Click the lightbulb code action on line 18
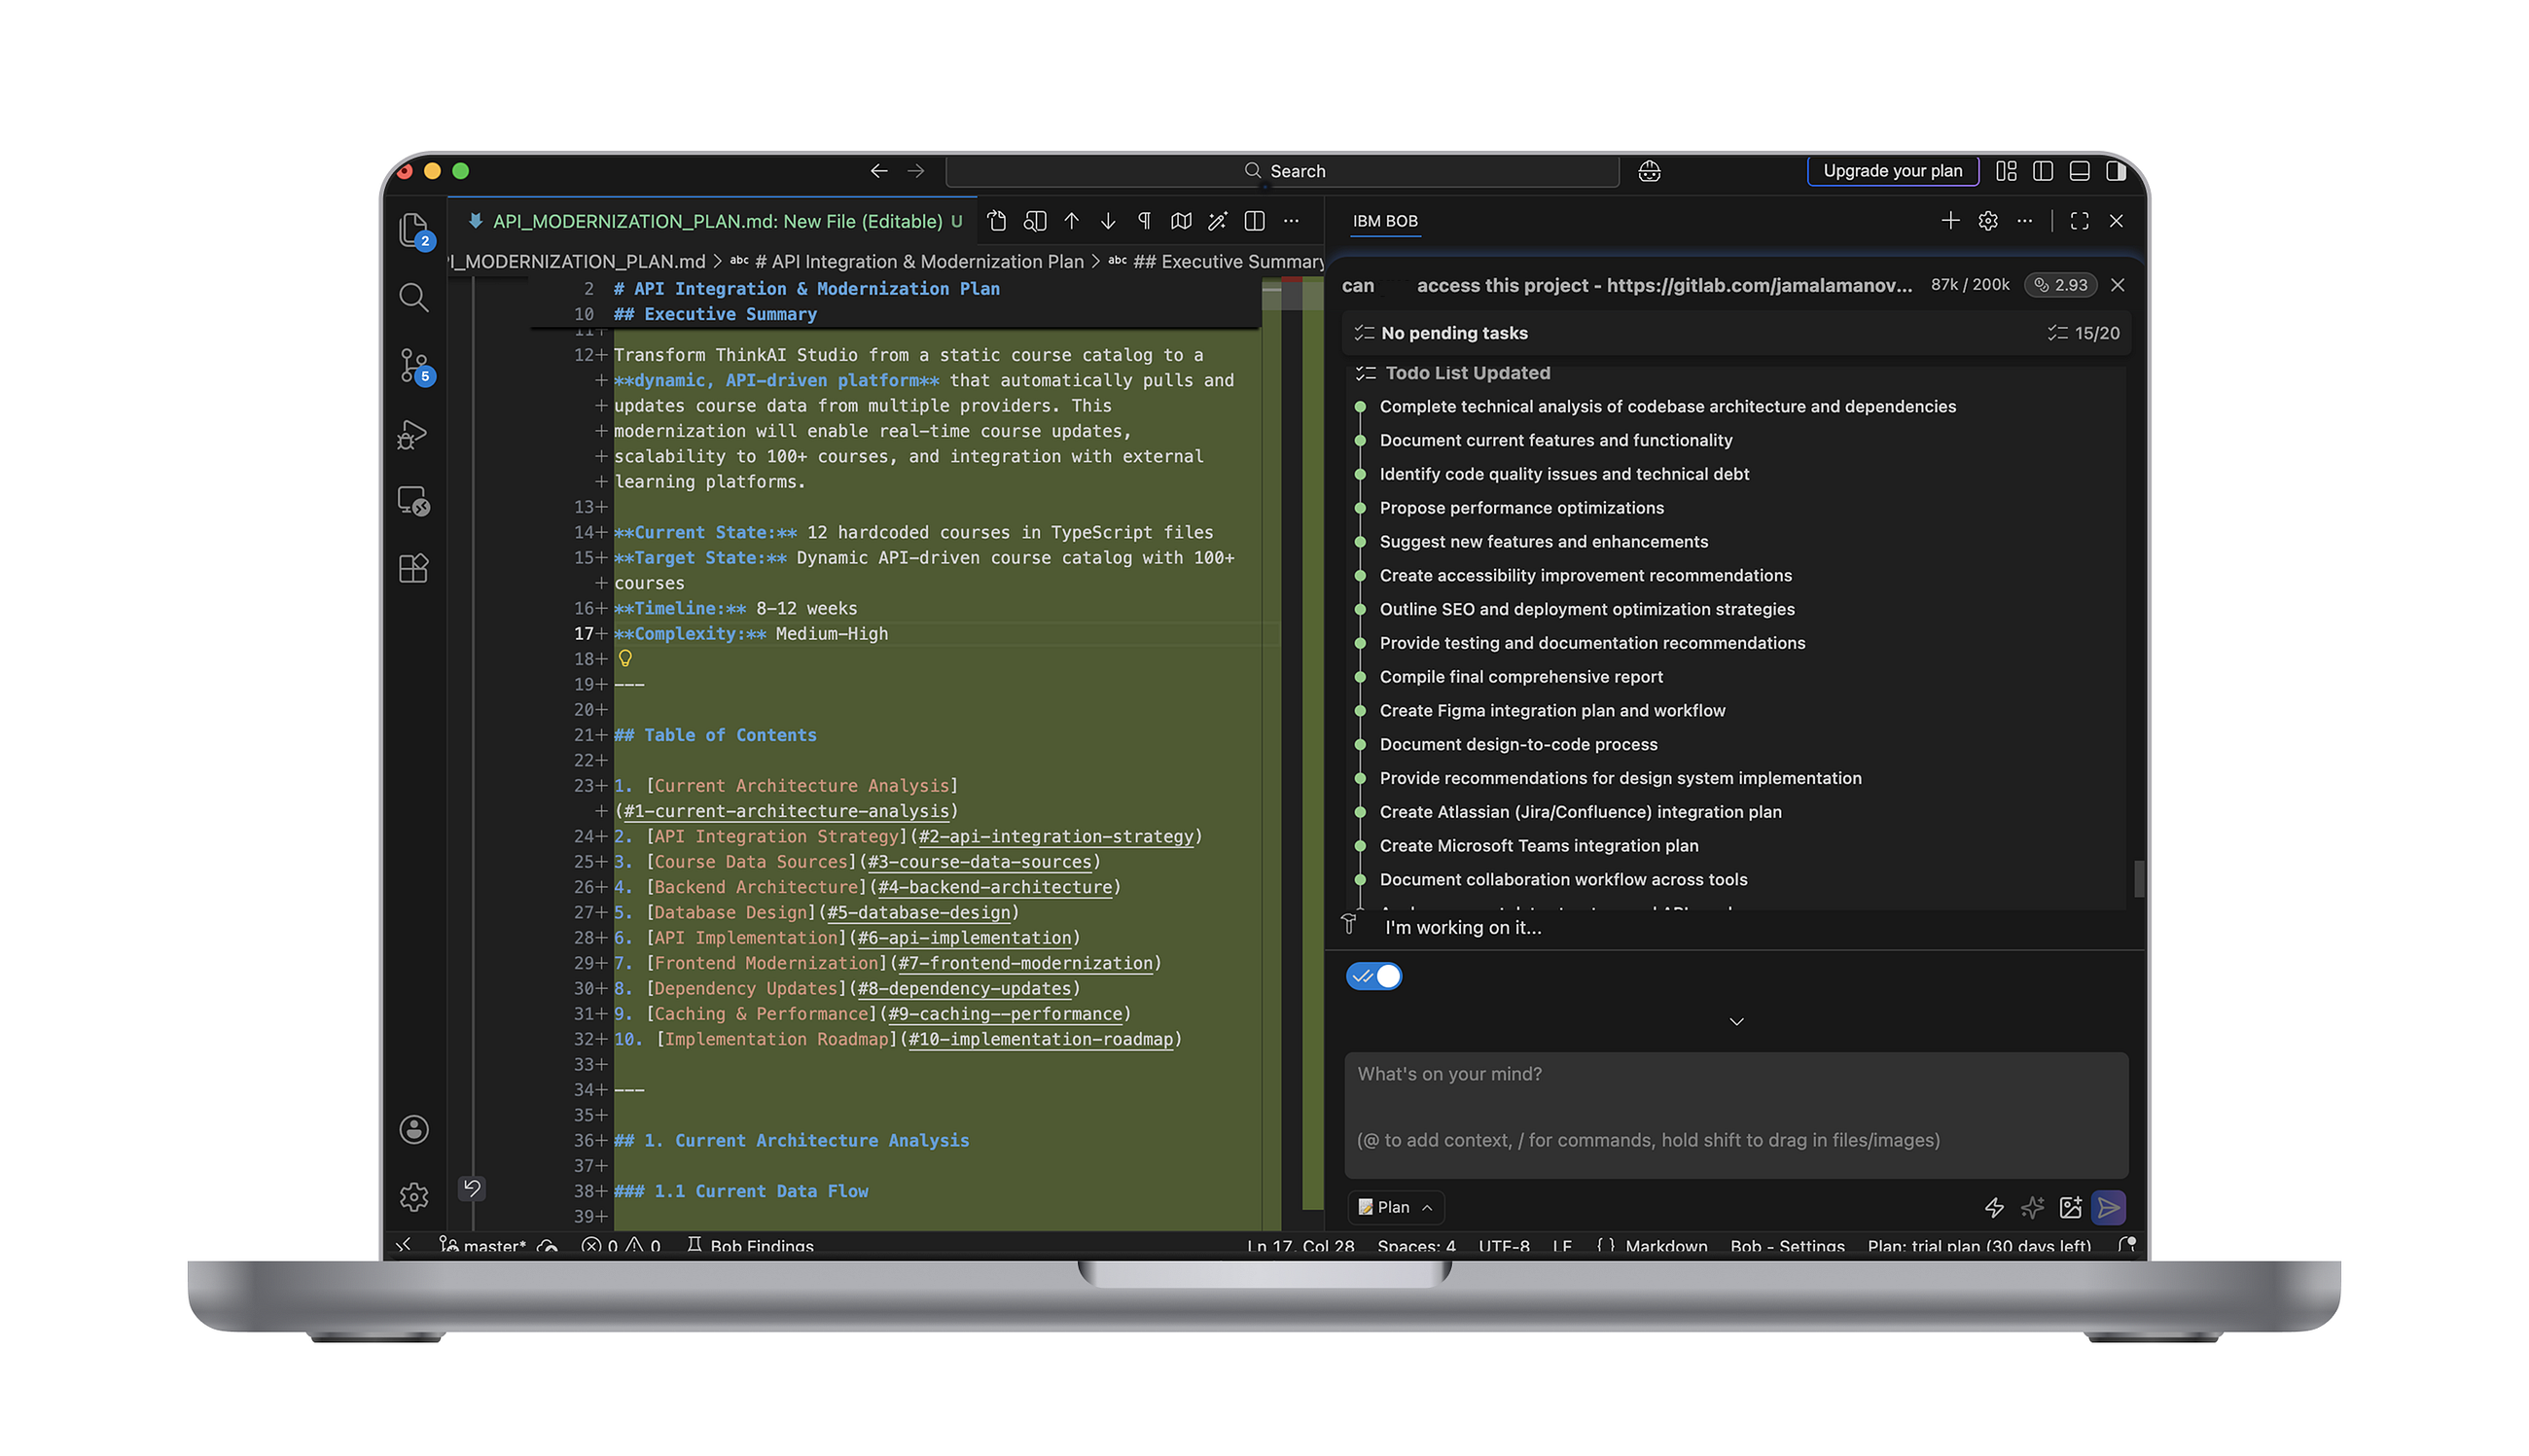The height and width of the screenshot is (1456, 2529). 625,658
